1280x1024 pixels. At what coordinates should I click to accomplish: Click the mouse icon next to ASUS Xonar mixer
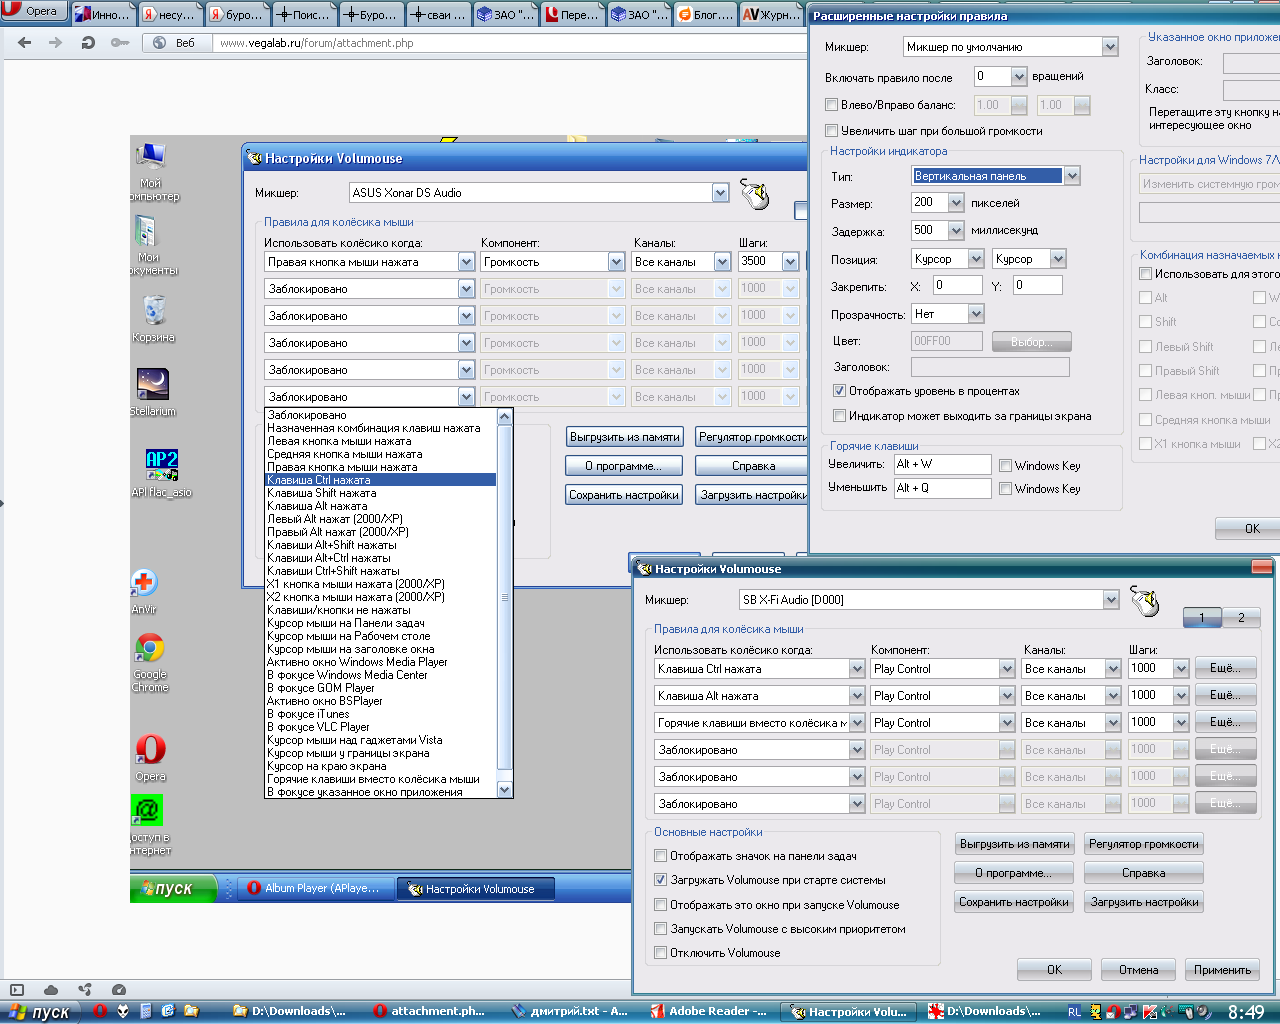point(755,194)
